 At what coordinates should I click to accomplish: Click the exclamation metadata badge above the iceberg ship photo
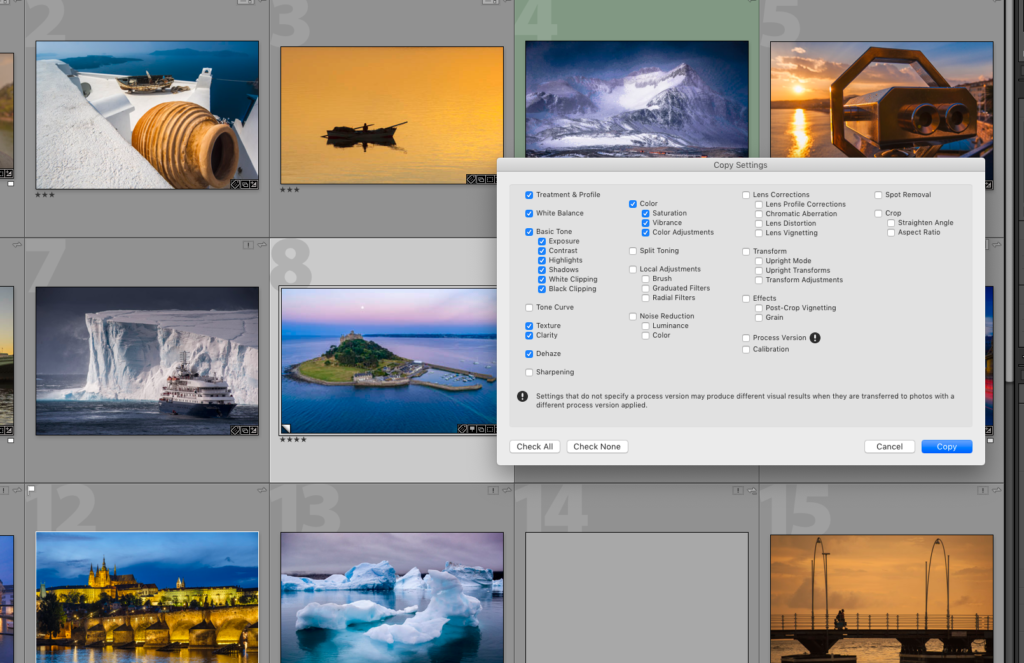[x=248, y=244]
